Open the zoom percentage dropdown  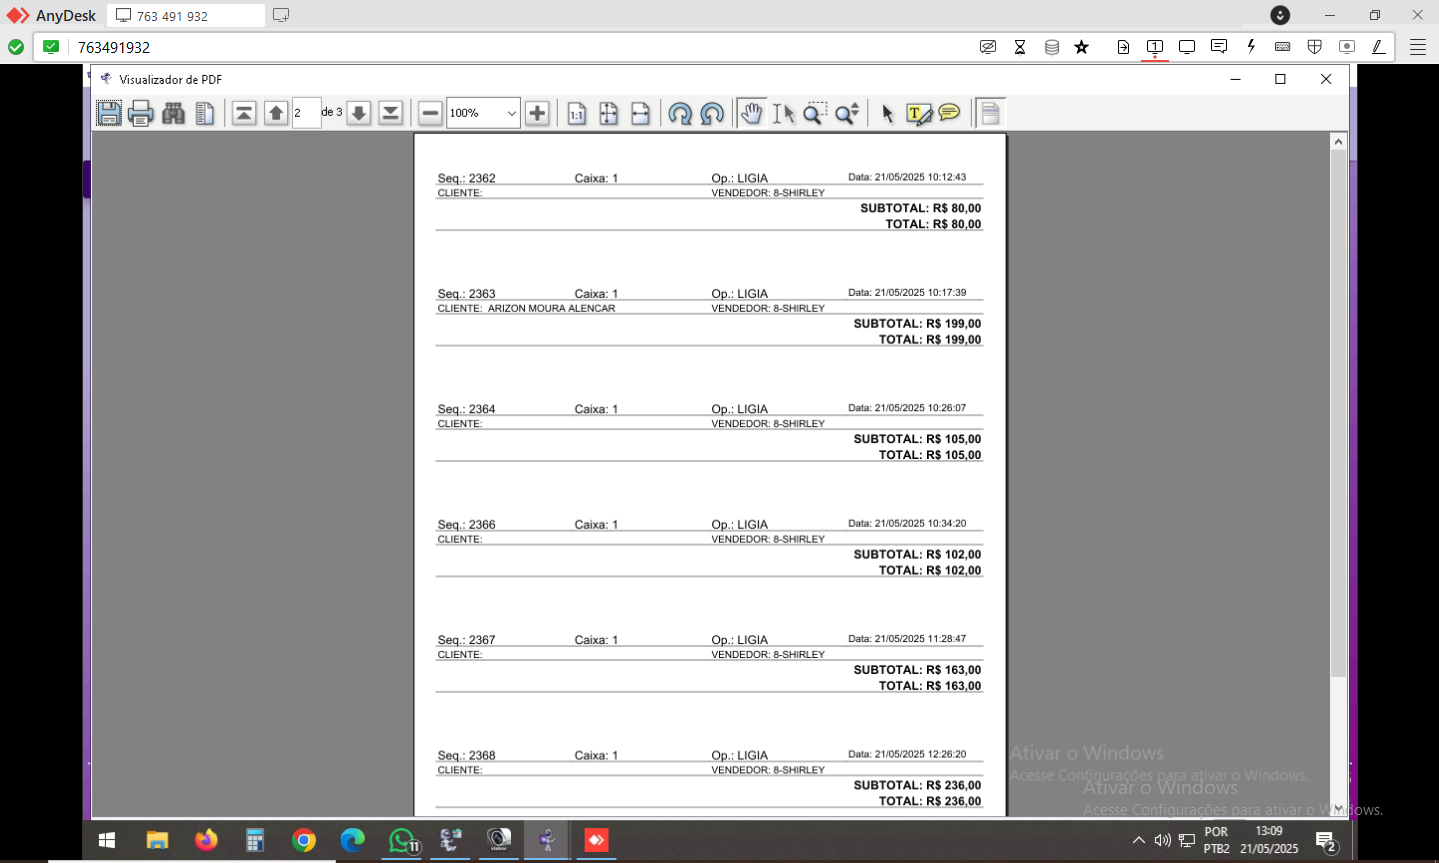coord(511,113)
